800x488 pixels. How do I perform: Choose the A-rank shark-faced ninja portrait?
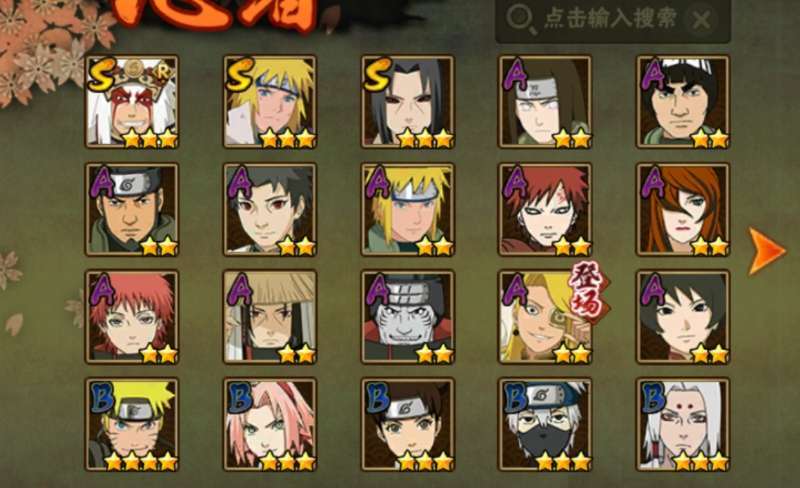pyautogui.click(x=408, y=317)
